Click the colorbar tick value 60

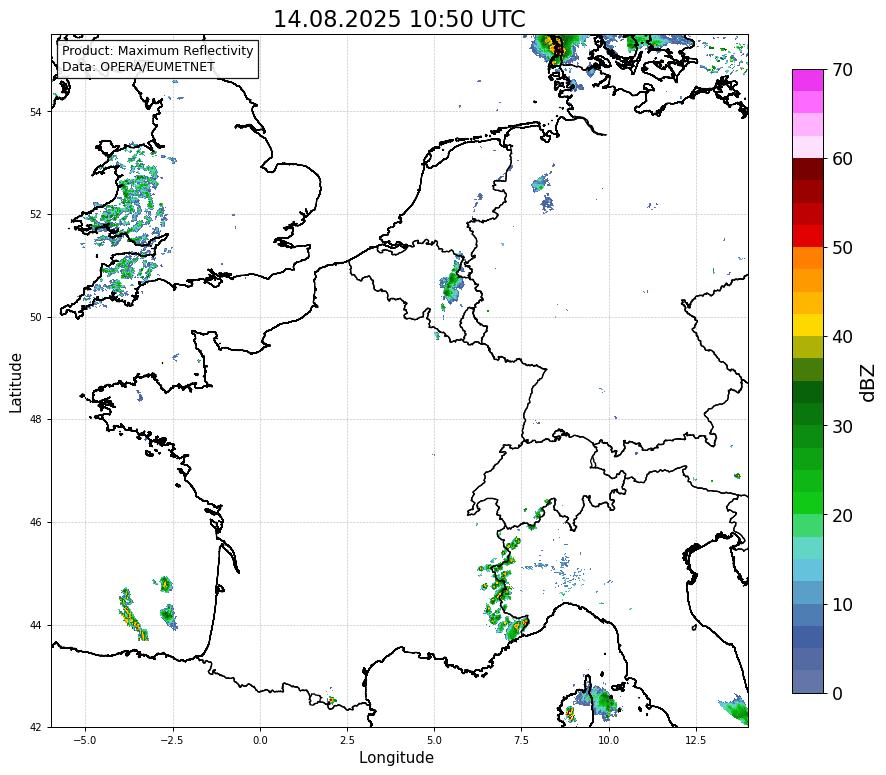pyautogui.click(x=842, y=159)
